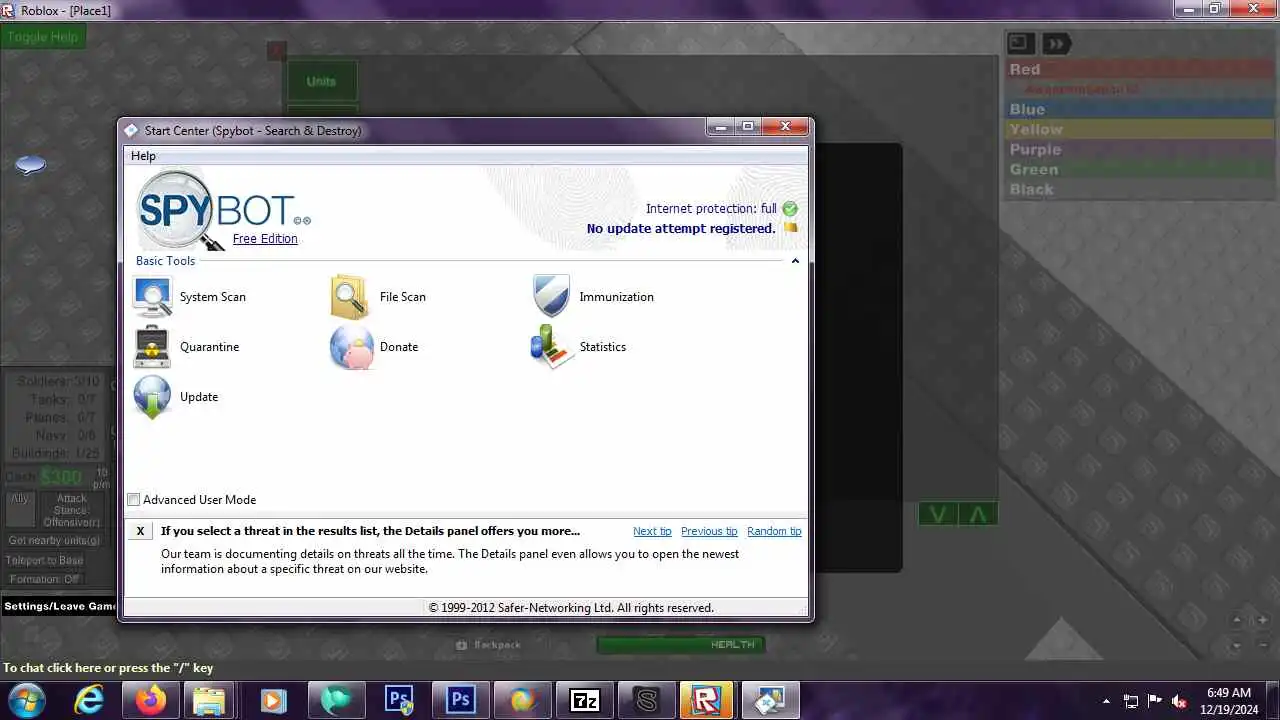Click the taskbar clock showing 6:49 AM

click(1228, 701)
